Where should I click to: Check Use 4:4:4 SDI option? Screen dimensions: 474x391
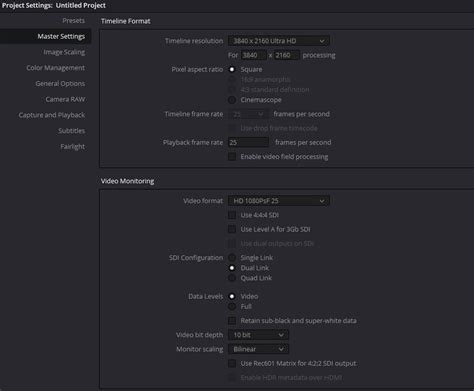(x=232, y=215)
